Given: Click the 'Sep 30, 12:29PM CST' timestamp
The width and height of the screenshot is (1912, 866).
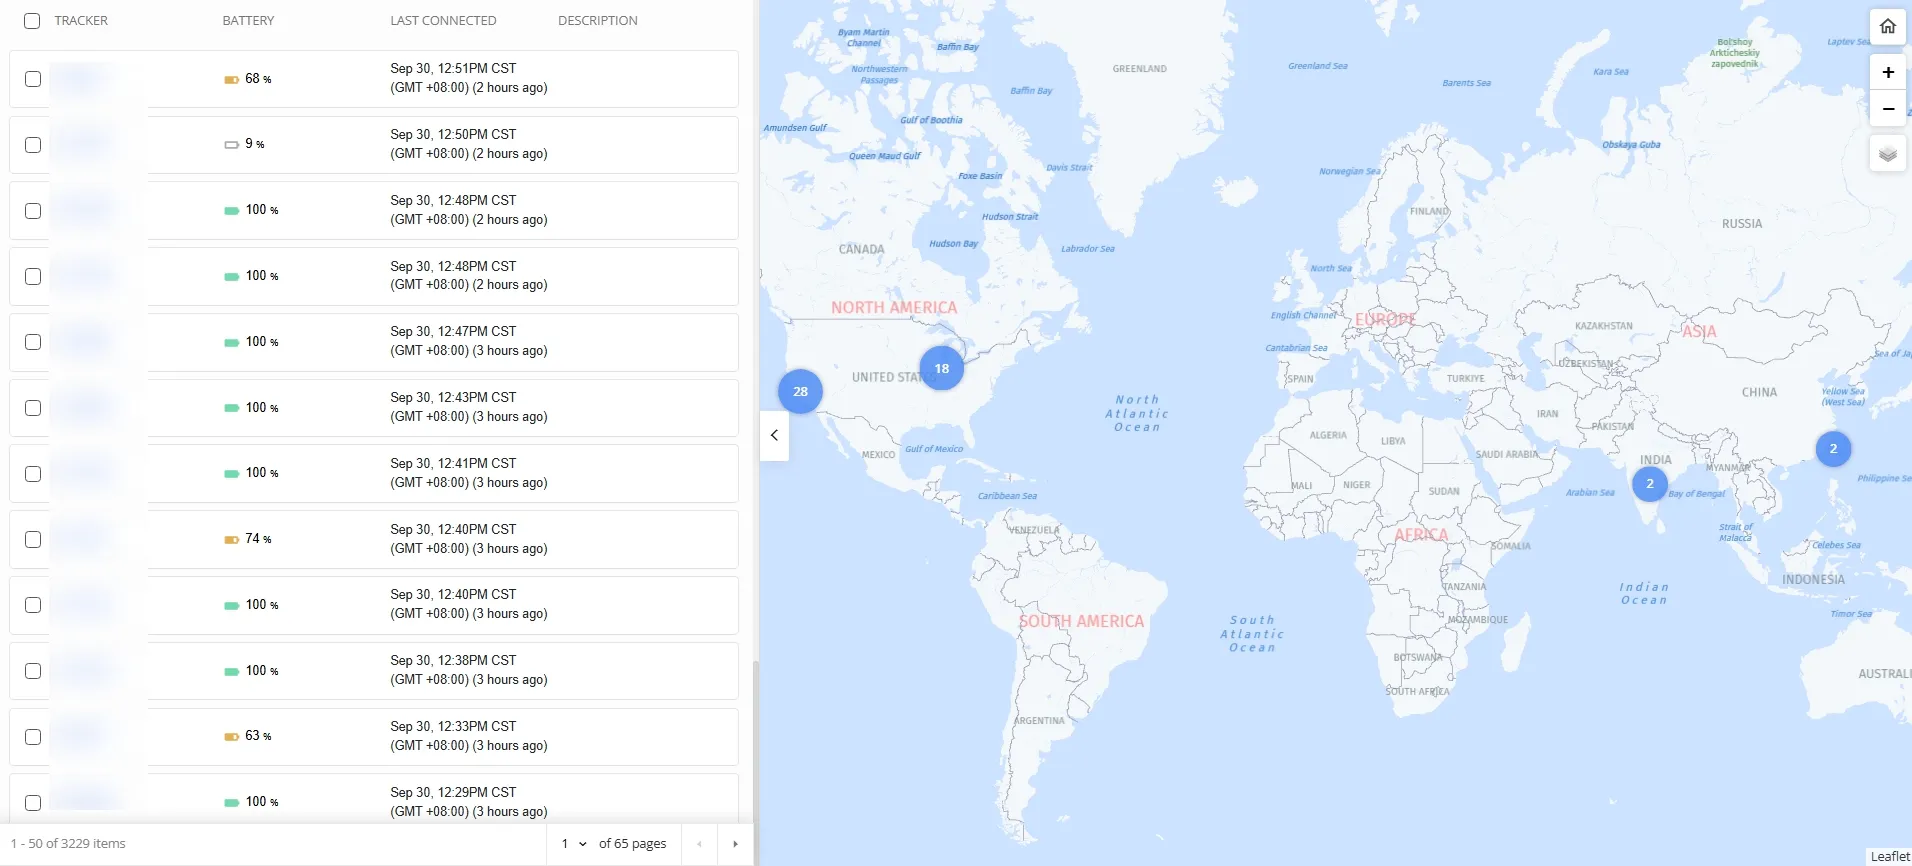Looking at the screenshot, I should click(x=453, y=793).
